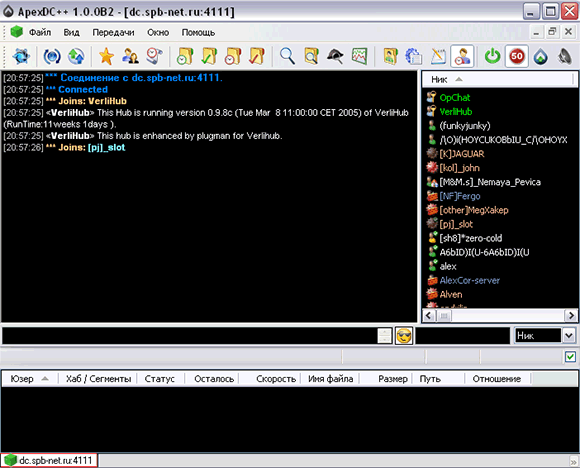This screenshot has width=580, height=468.
Task: Open Favorite Users icon
Action: pyautogui.click(x=130, y=57)
